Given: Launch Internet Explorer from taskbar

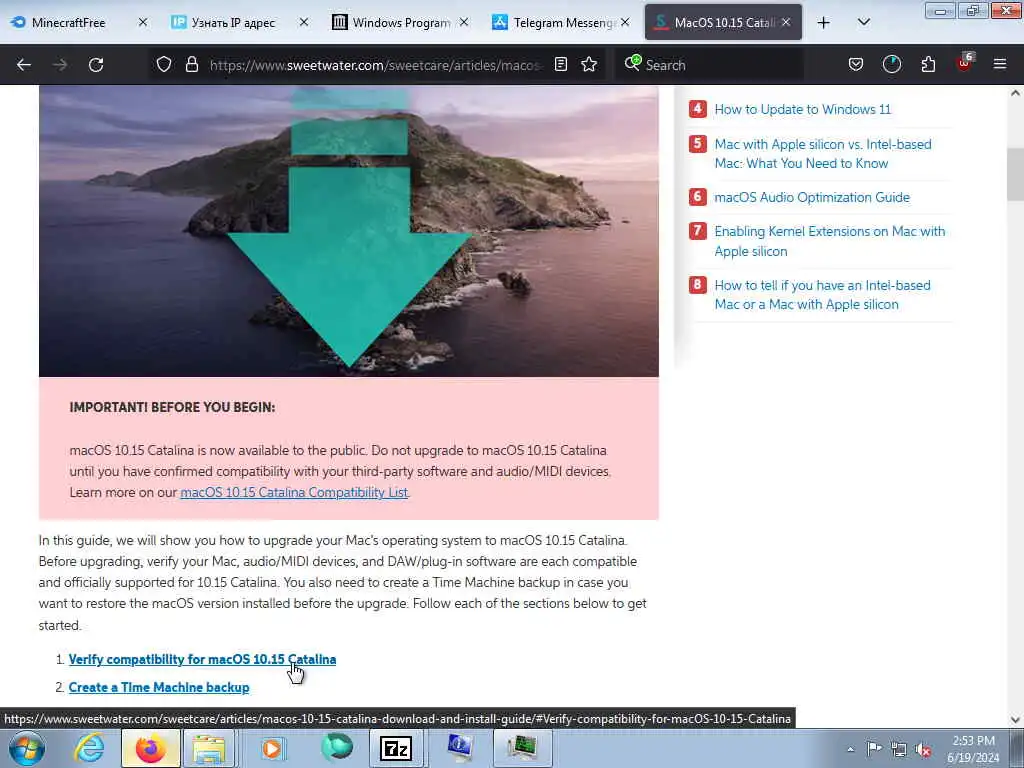Looking at the screenshot, I should [x=88, y=748].
